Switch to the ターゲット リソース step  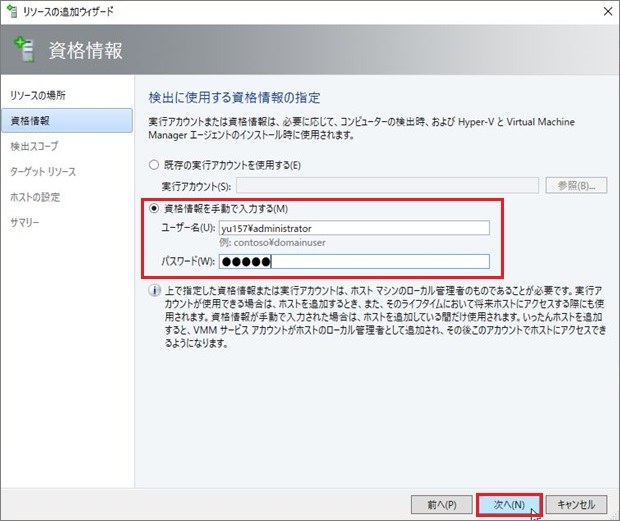pyautogui.click(x=43, y=171)
